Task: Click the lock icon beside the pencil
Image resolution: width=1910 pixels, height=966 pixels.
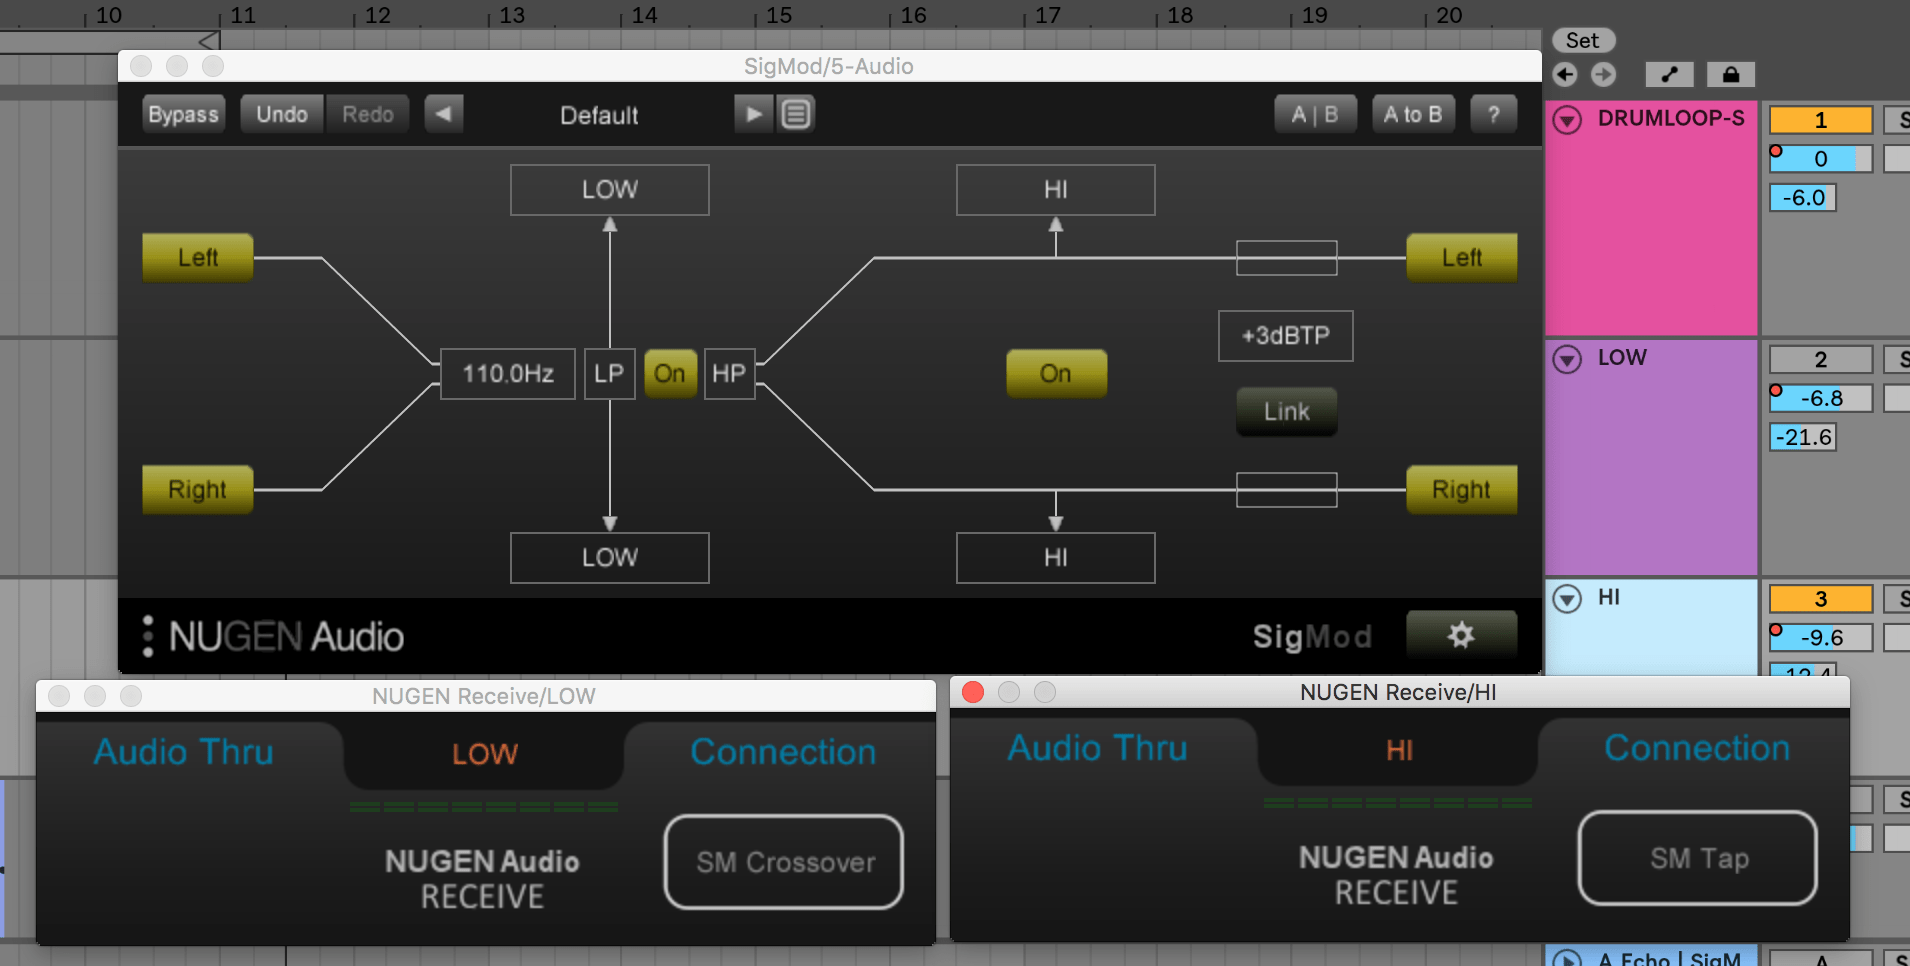Action: point(1731,75)
